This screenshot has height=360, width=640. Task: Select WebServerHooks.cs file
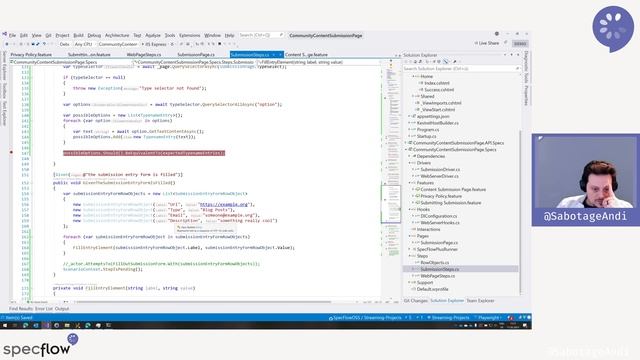point(440,222)
